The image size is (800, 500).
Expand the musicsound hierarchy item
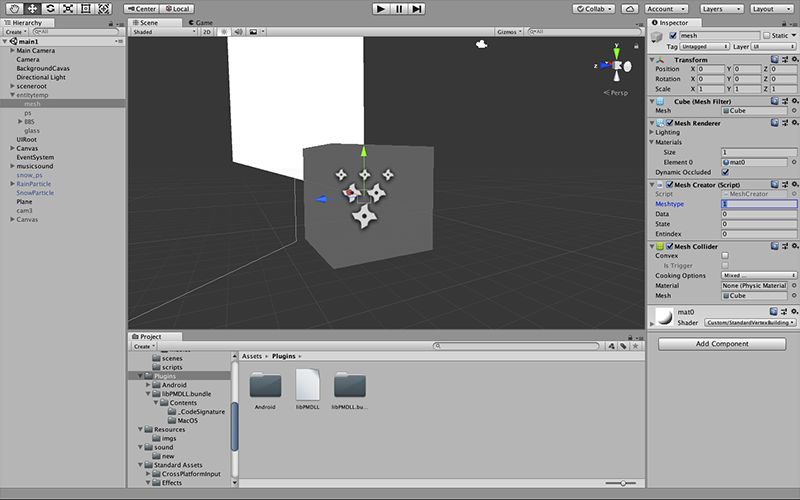(12, 166)
